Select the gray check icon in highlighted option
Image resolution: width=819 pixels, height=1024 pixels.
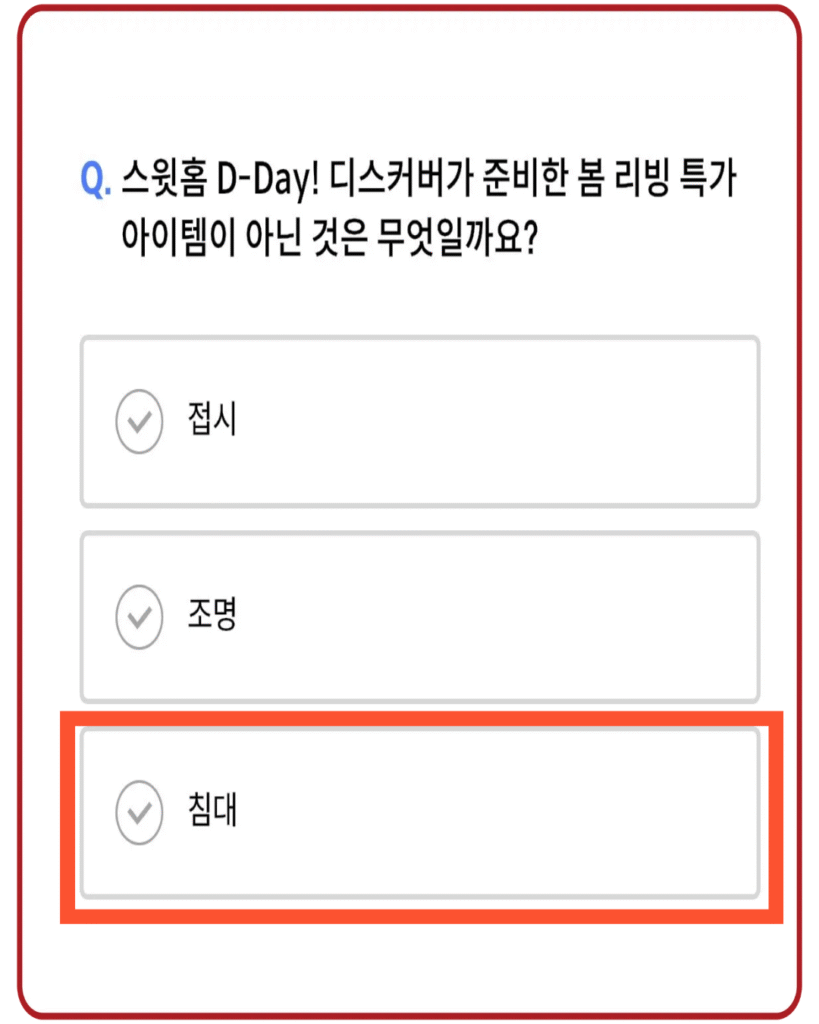point(139,813)
